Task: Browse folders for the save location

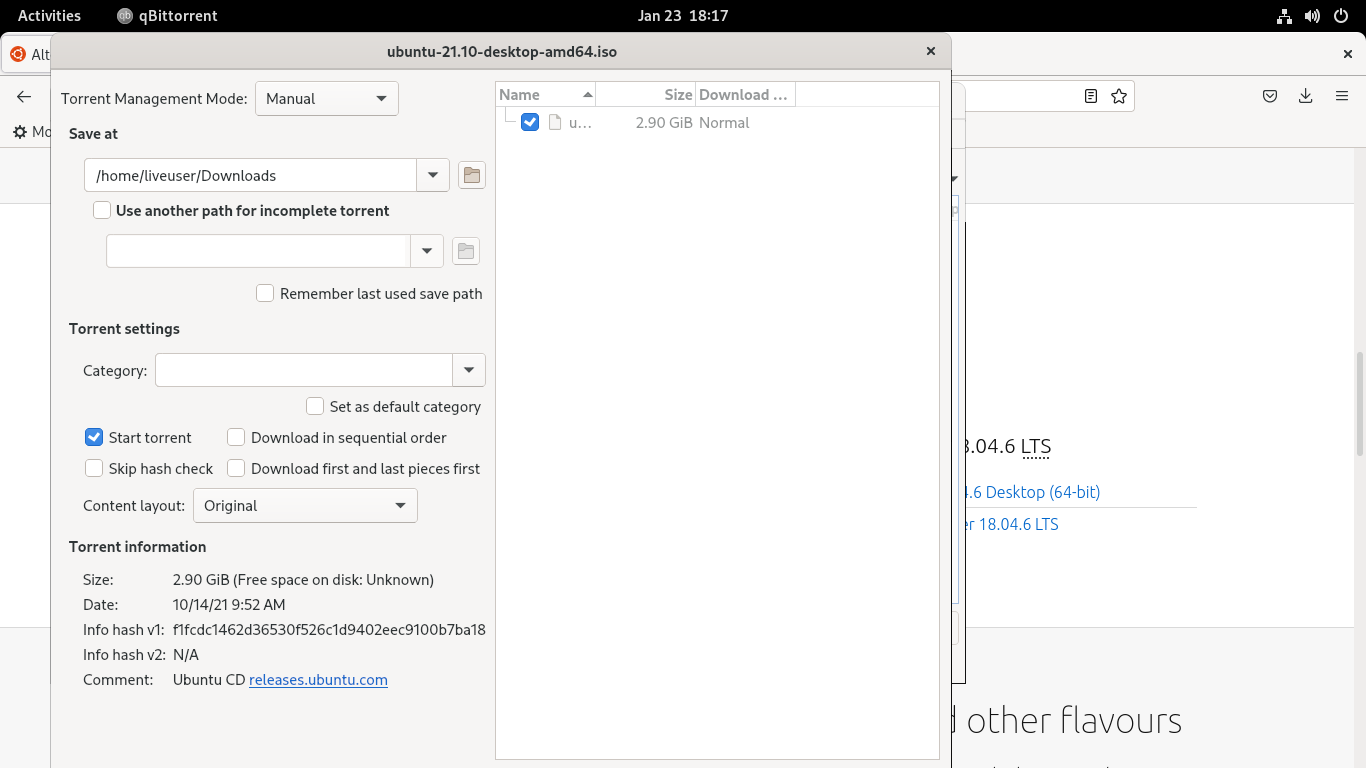Action: click(x=471, y=174)
